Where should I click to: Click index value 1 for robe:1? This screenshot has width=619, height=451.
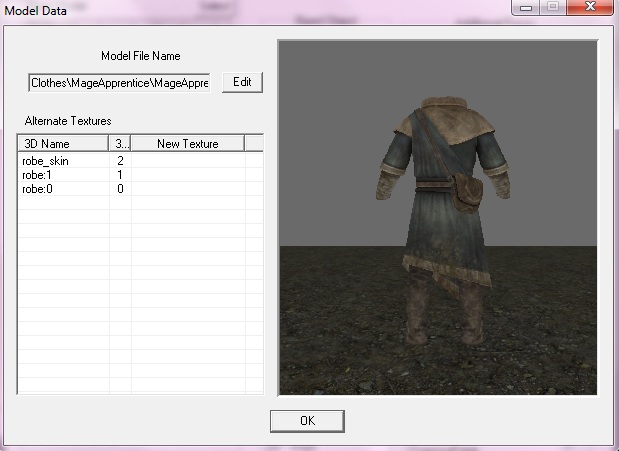tap(120, 175)
